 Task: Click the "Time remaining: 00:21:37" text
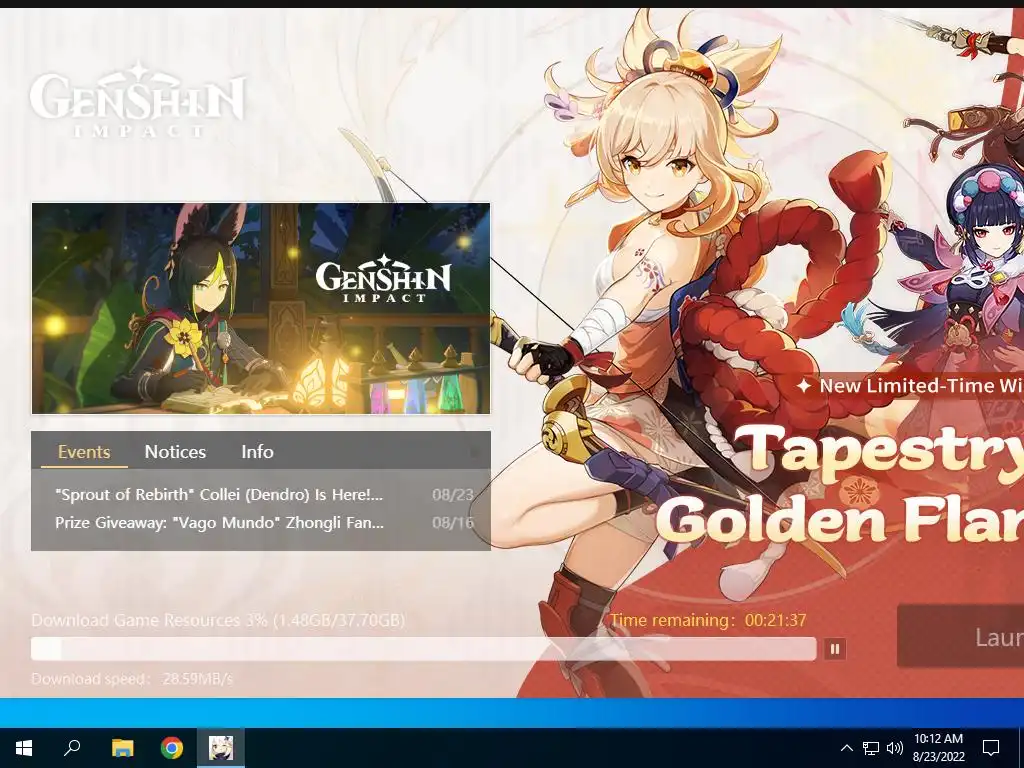coord(708,620)
